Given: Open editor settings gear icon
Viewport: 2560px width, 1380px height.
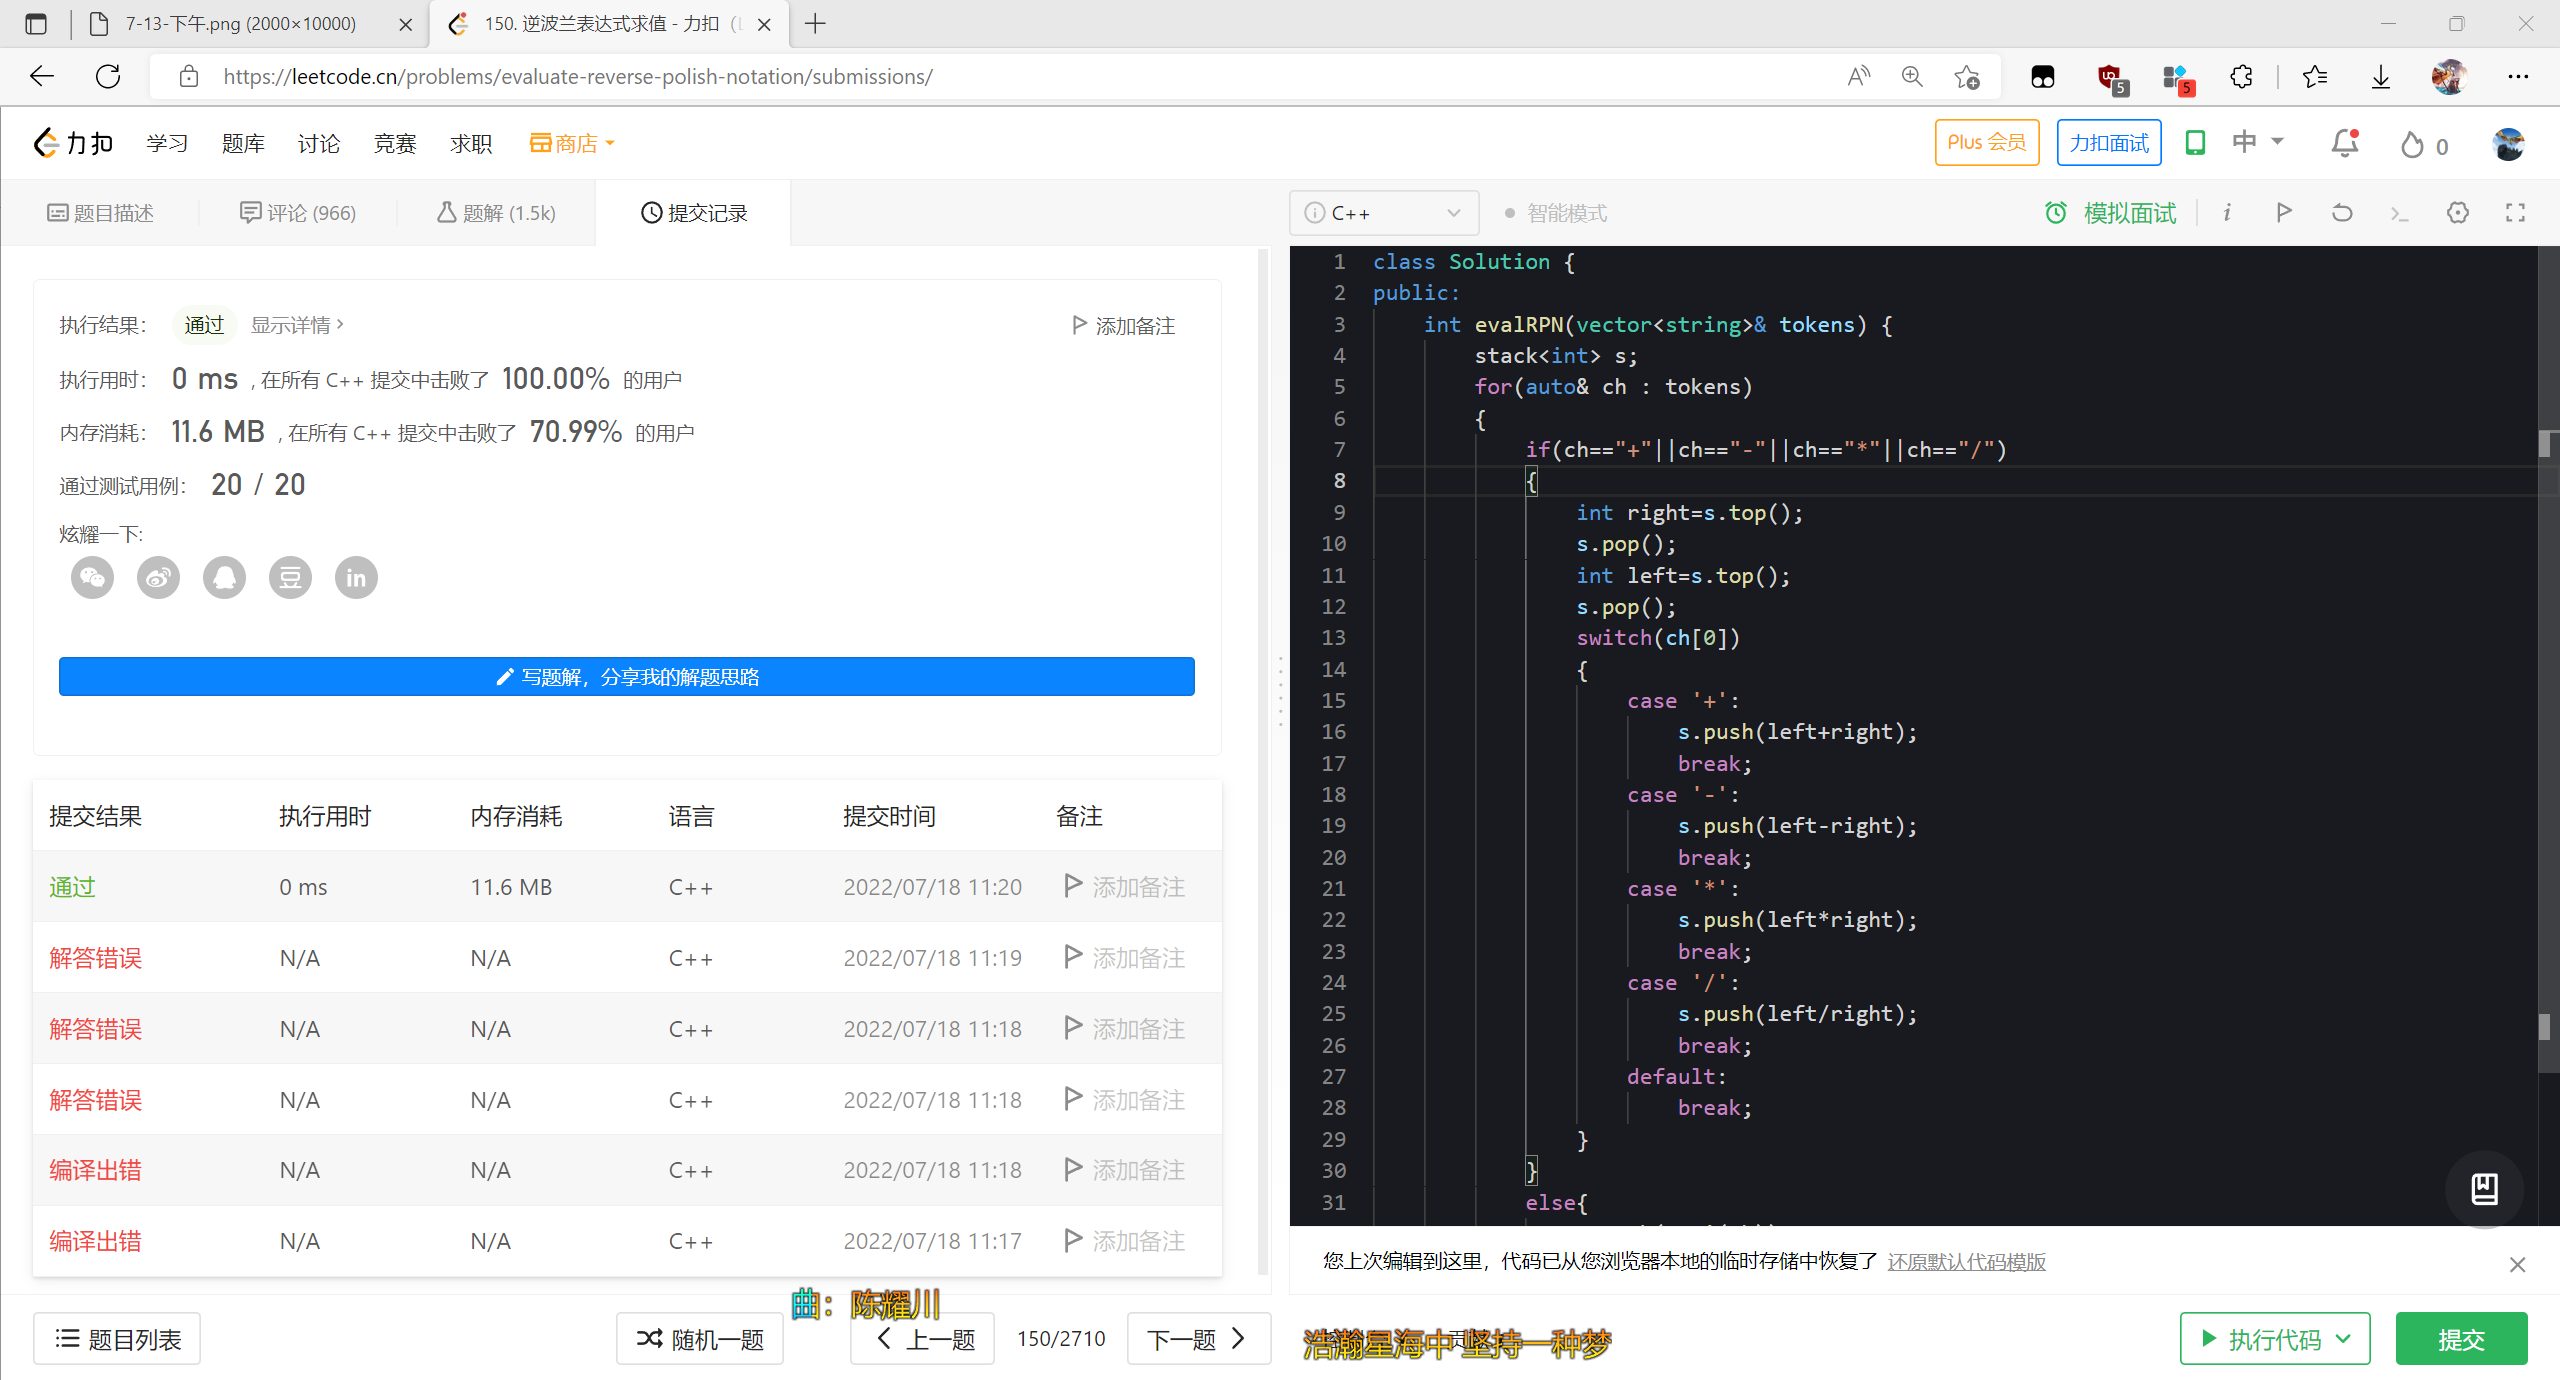Looking at the screenshot, I should click(2458, 212).
